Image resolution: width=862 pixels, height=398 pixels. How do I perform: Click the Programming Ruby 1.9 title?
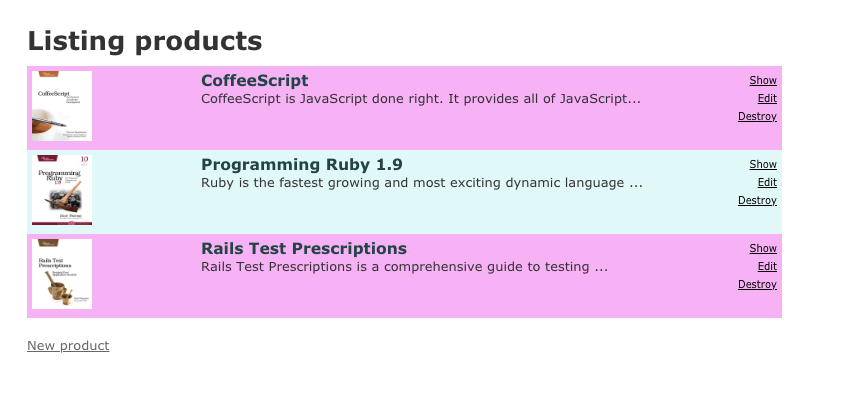(302, 164)
